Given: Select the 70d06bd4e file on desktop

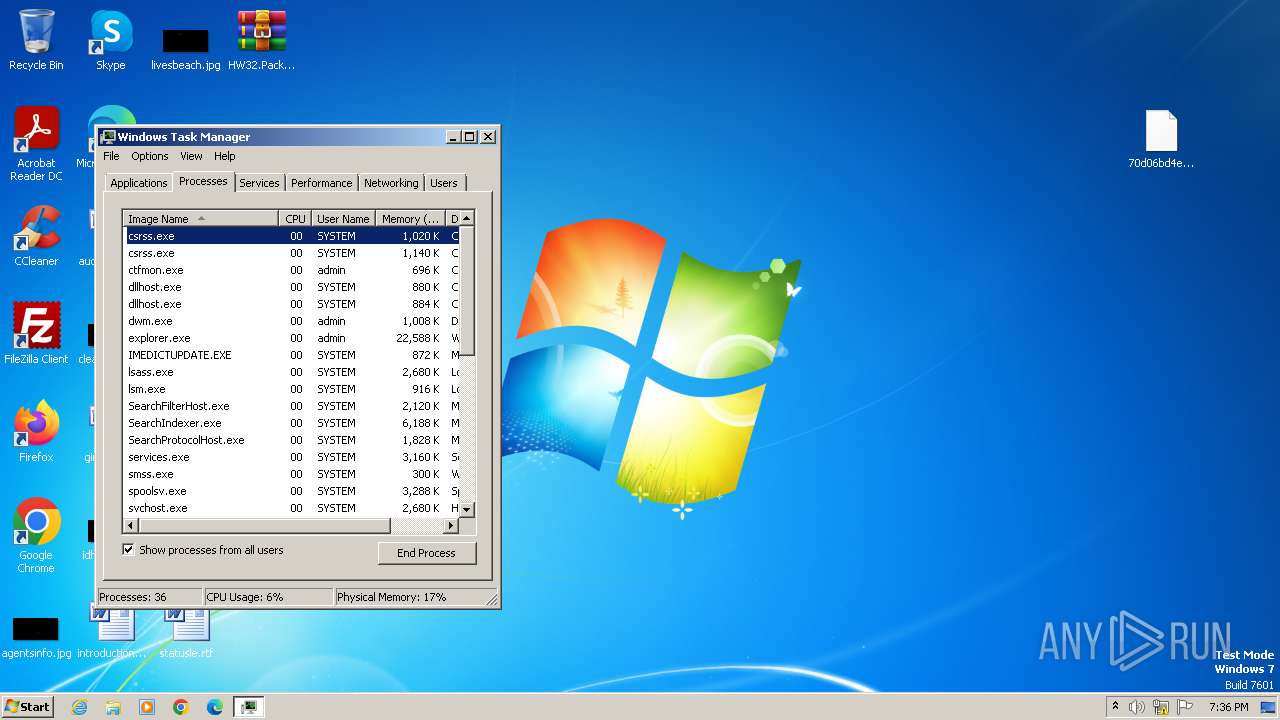Looking at the screenshot, I should pos(1161,140).
